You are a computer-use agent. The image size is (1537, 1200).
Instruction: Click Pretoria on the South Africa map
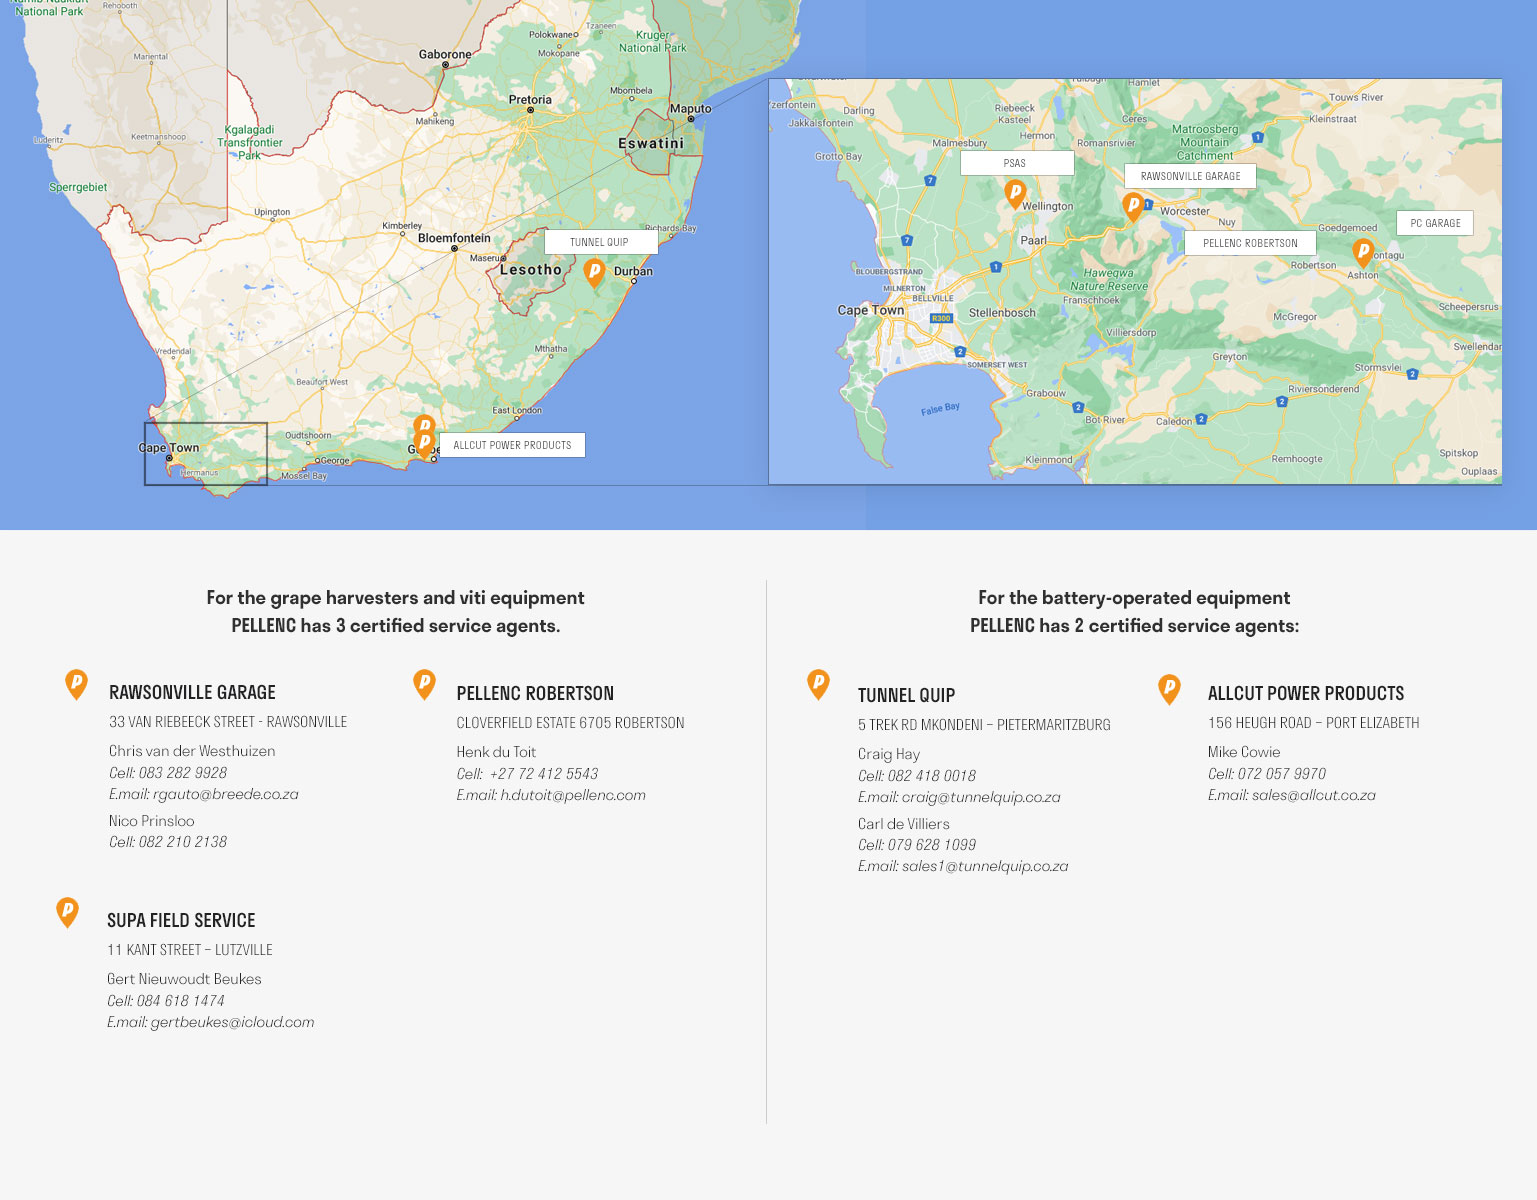click(x=530, y=100)
